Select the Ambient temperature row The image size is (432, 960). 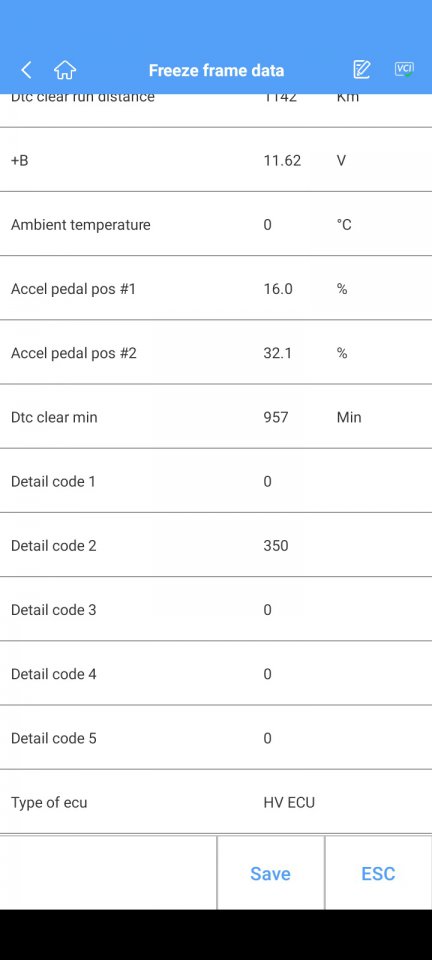tap(216, 225)
